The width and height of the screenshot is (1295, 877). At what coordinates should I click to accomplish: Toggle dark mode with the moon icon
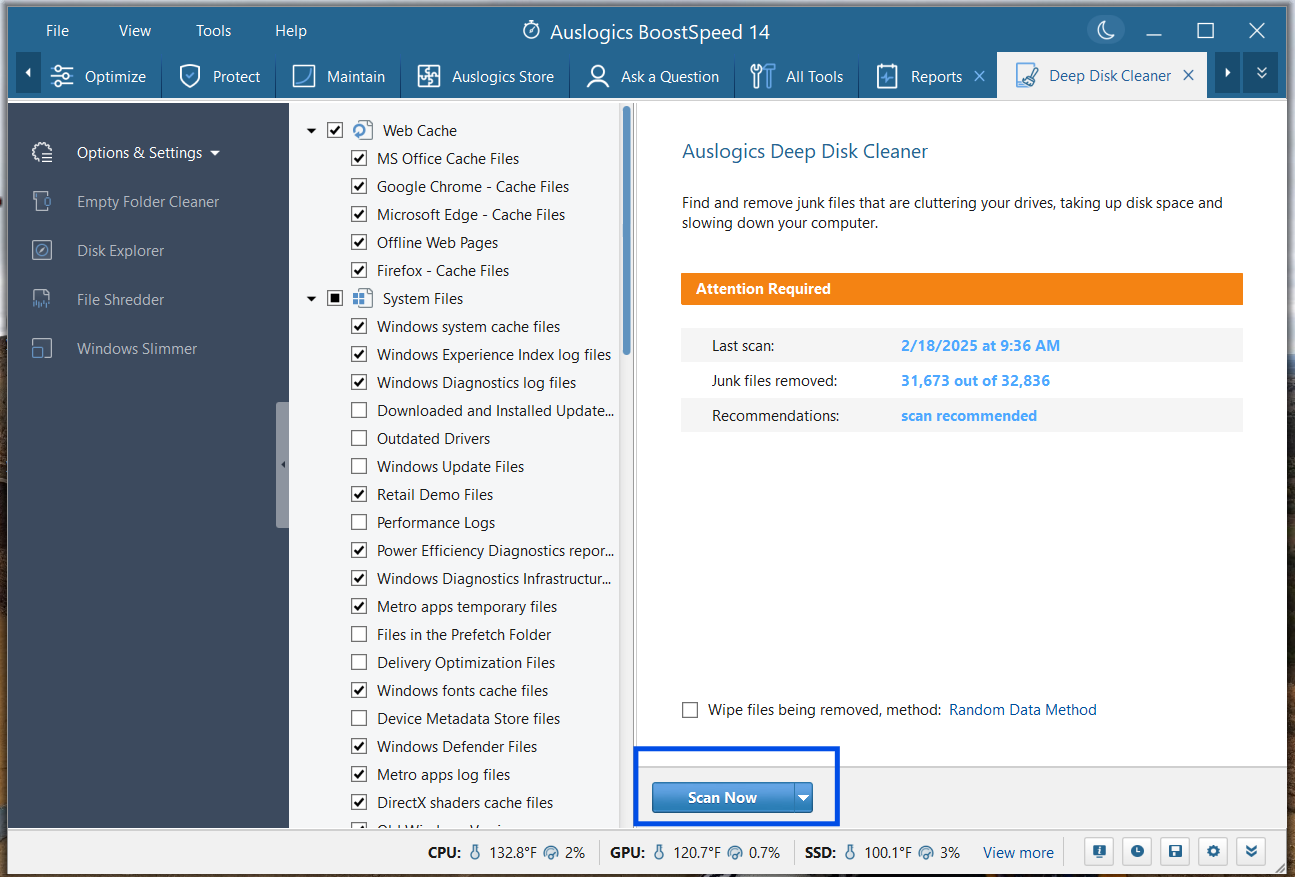point(1105,31)
